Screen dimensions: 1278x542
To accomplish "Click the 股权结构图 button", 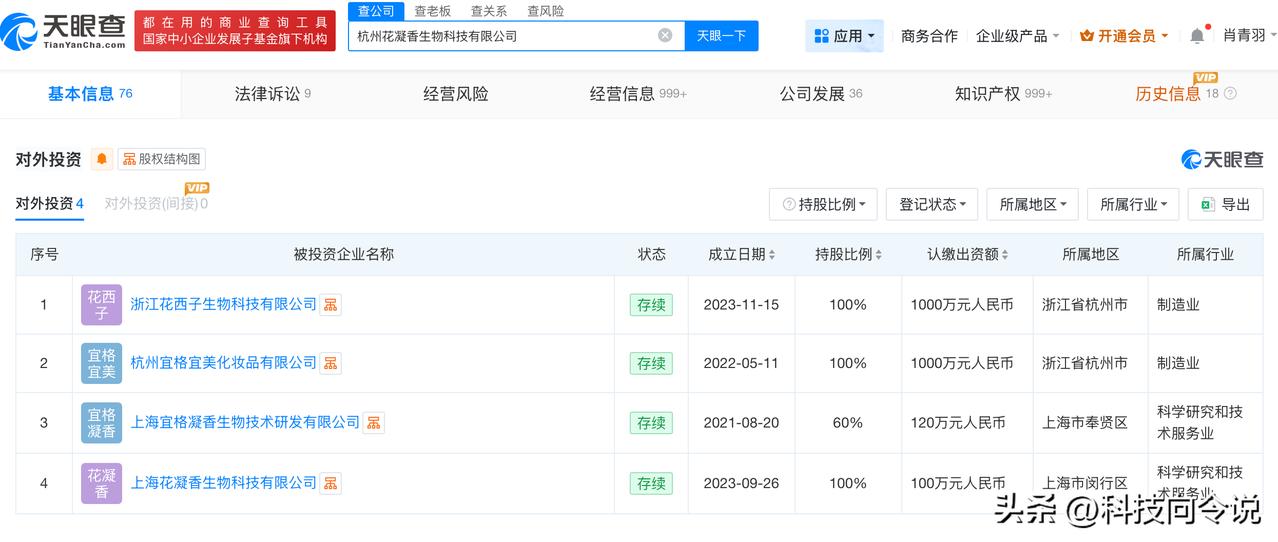I will point(162,159).
